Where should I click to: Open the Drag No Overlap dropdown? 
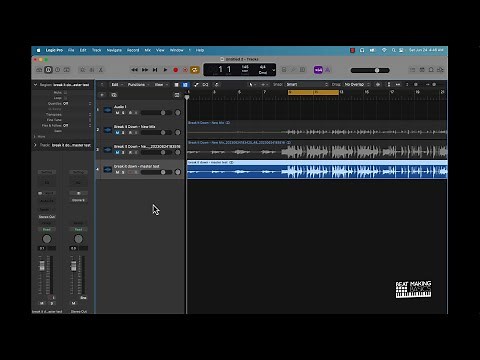[357, 85]
